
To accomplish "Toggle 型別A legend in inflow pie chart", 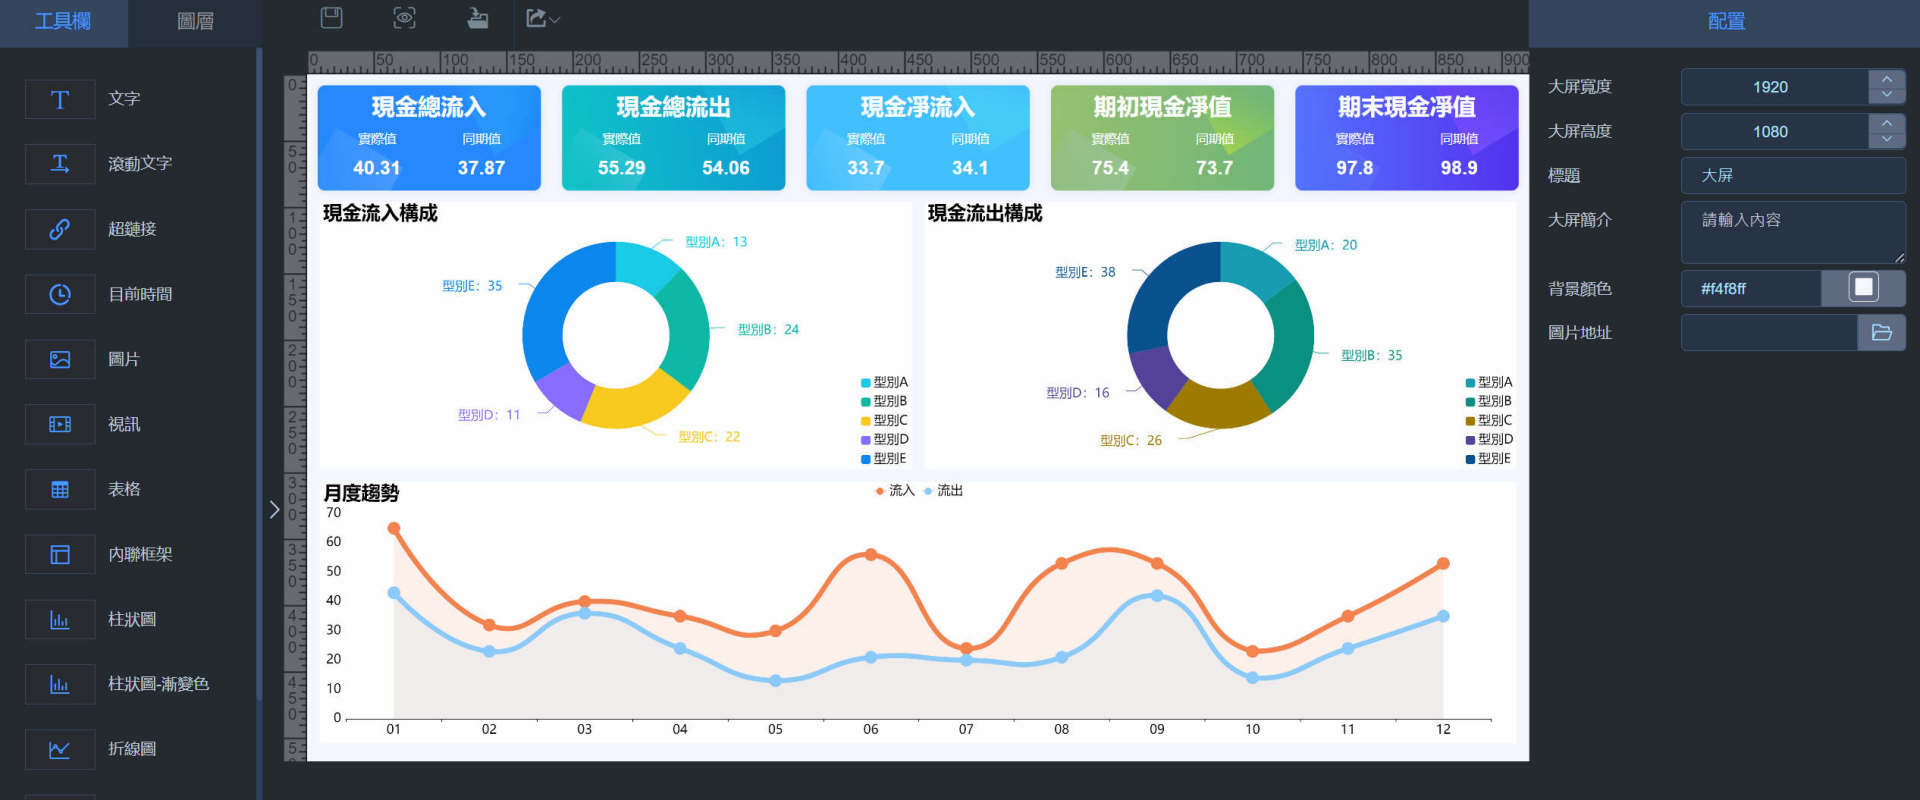I will [884, 382].
